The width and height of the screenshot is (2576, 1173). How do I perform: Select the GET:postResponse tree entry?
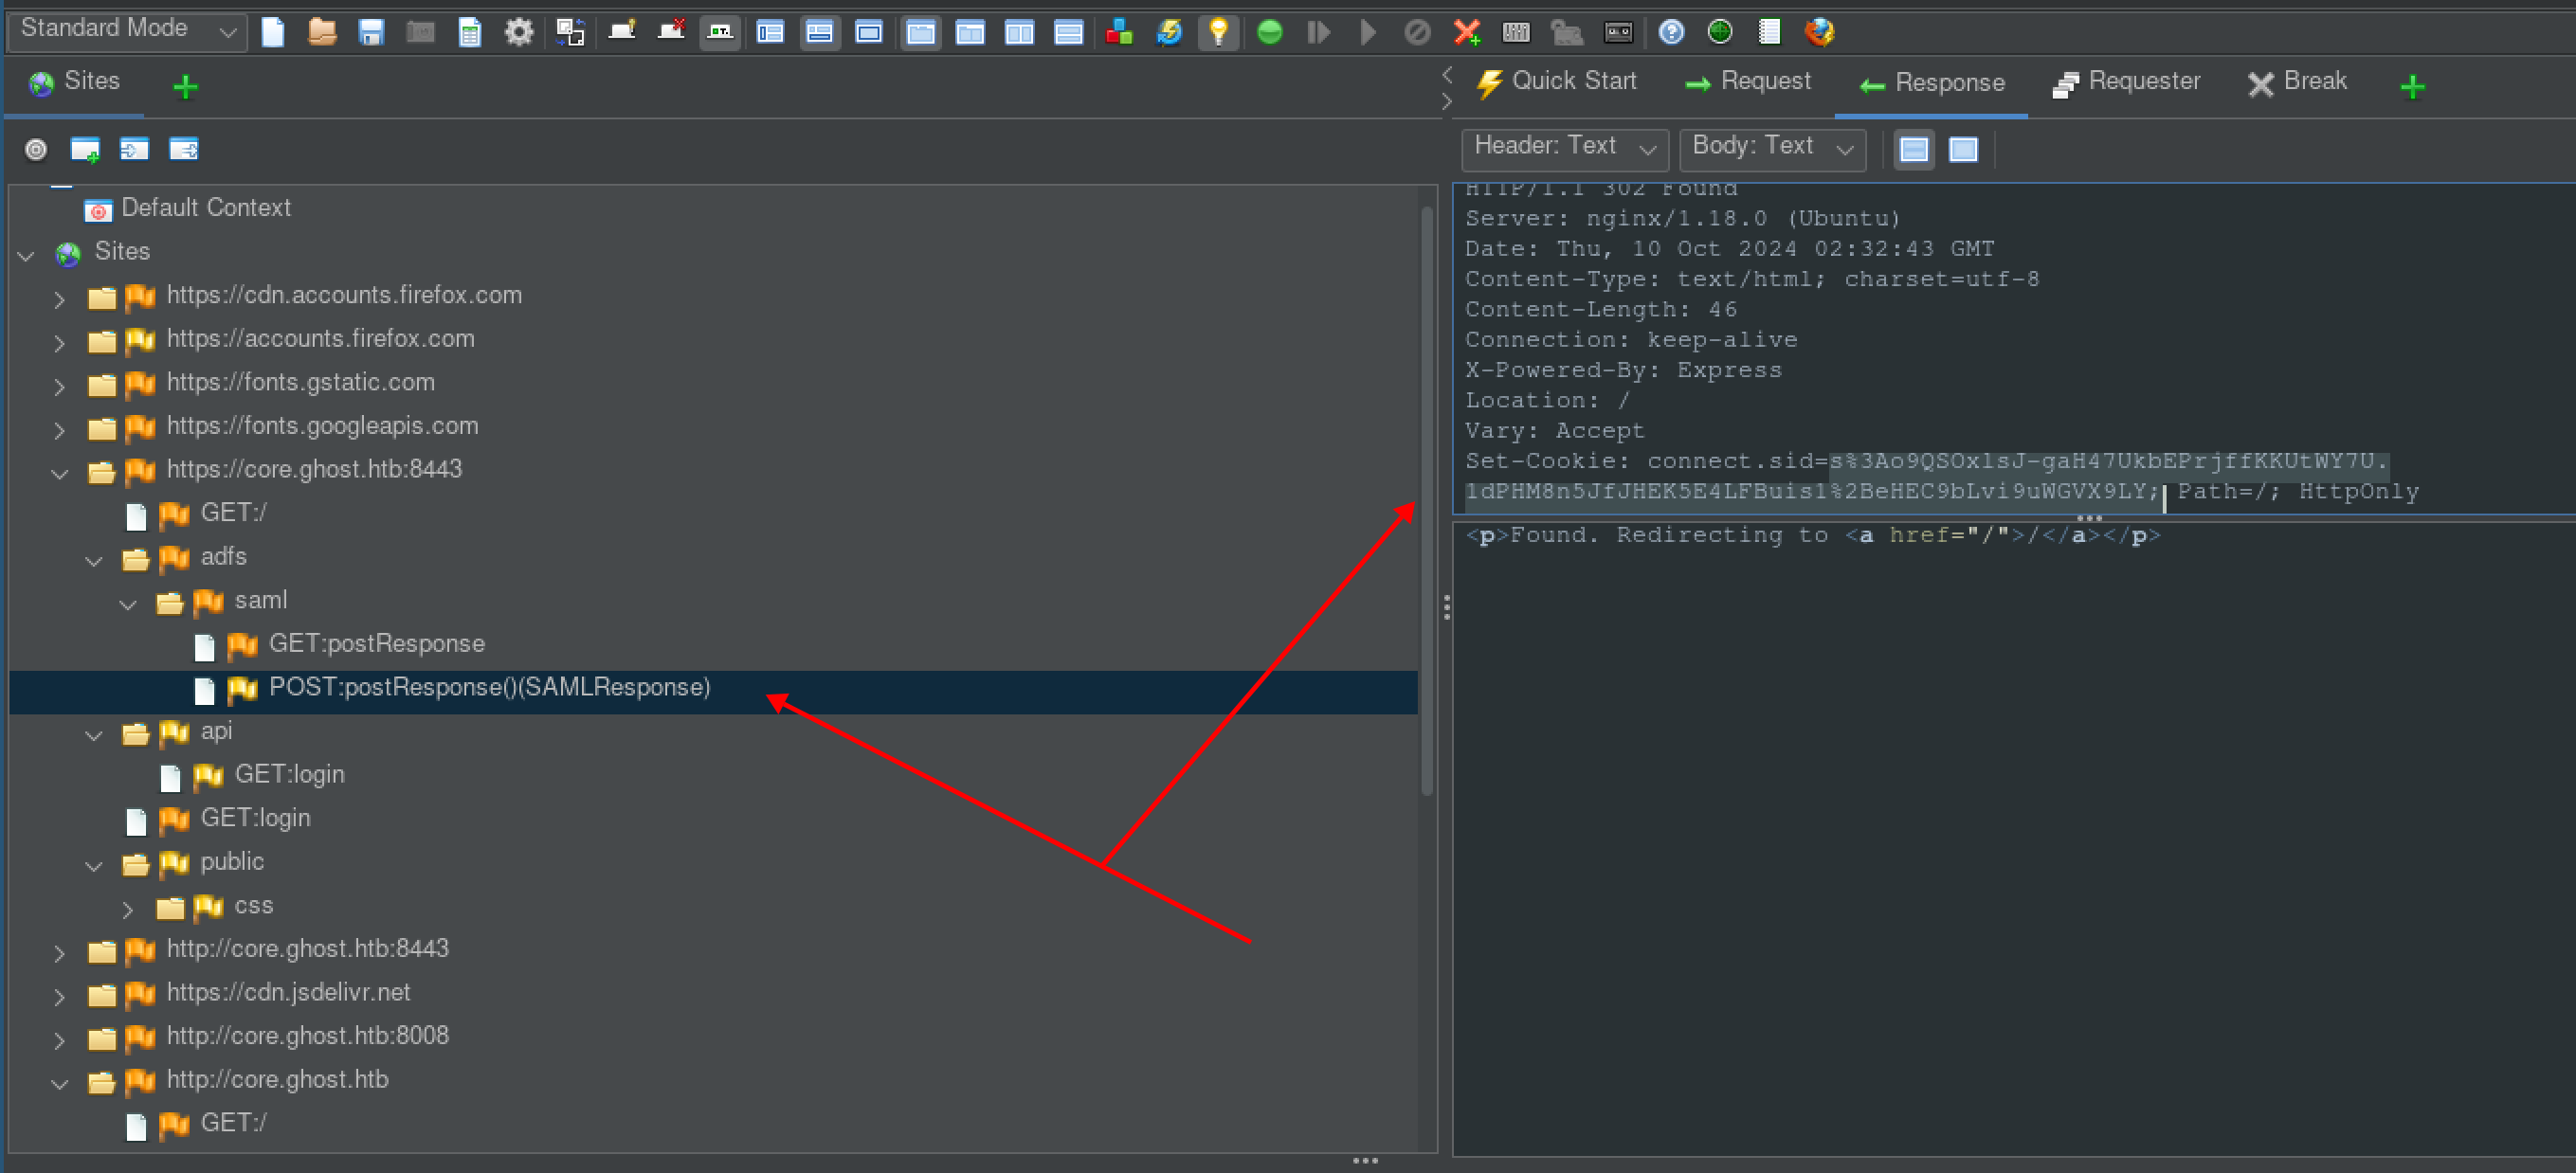point(376,644)
